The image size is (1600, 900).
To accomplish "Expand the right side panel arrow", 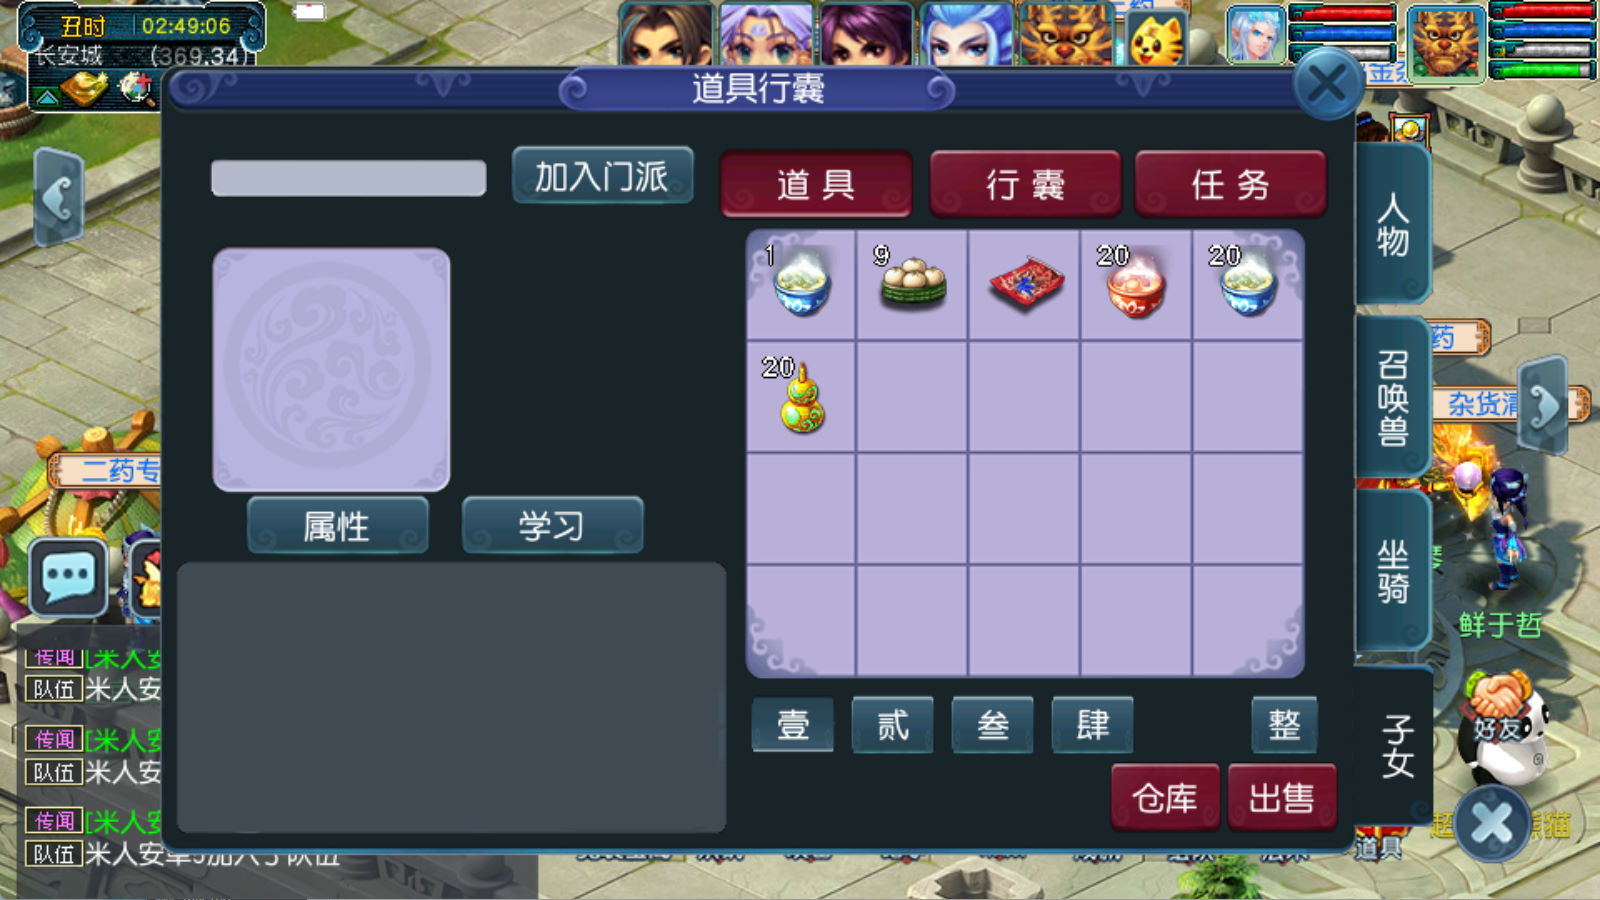I will pyautogui.click(x=1543, y=406).
